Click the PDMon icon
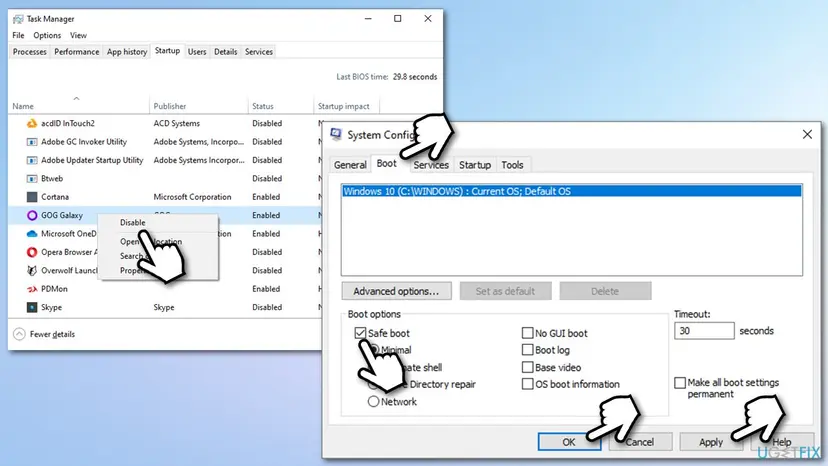This screenshot has width=828, height=466. (x=32, y=289)
